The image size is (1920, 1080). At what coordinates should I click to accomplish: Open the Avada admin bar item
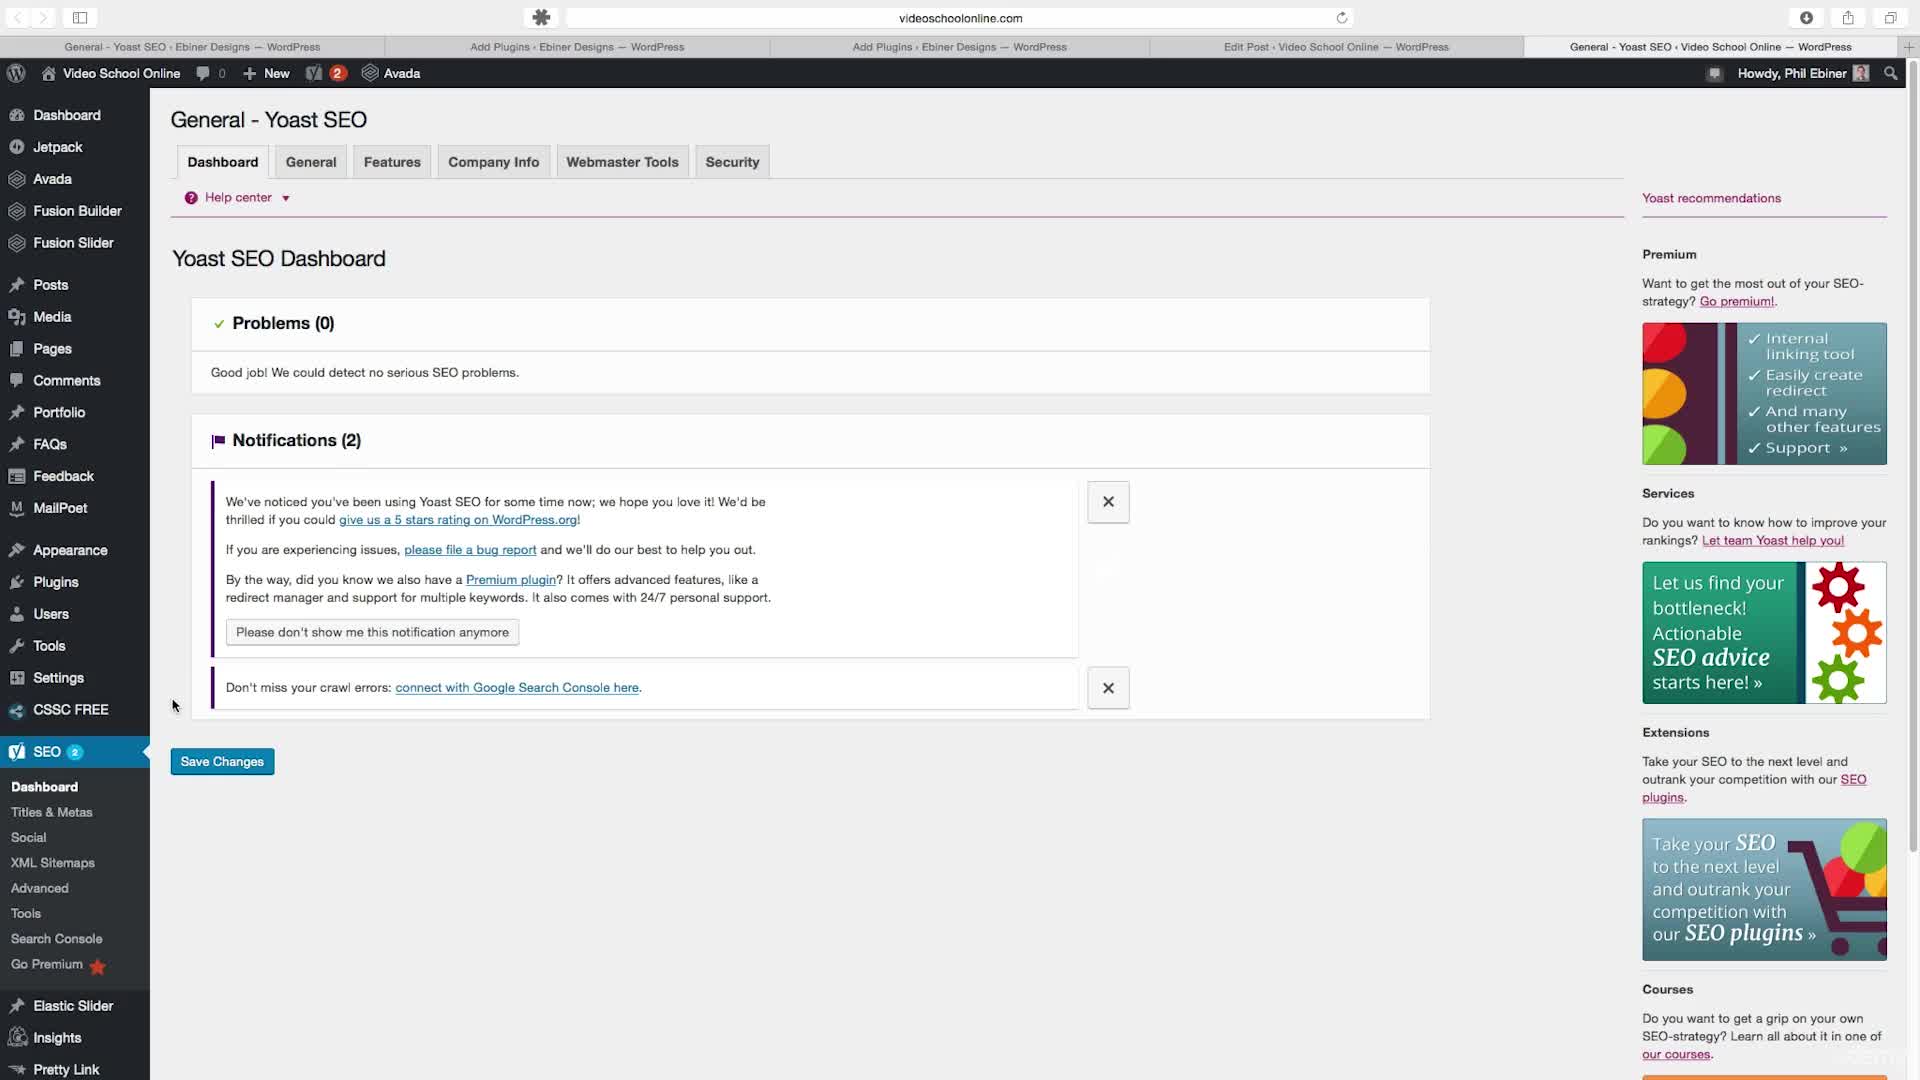[391, 73]
